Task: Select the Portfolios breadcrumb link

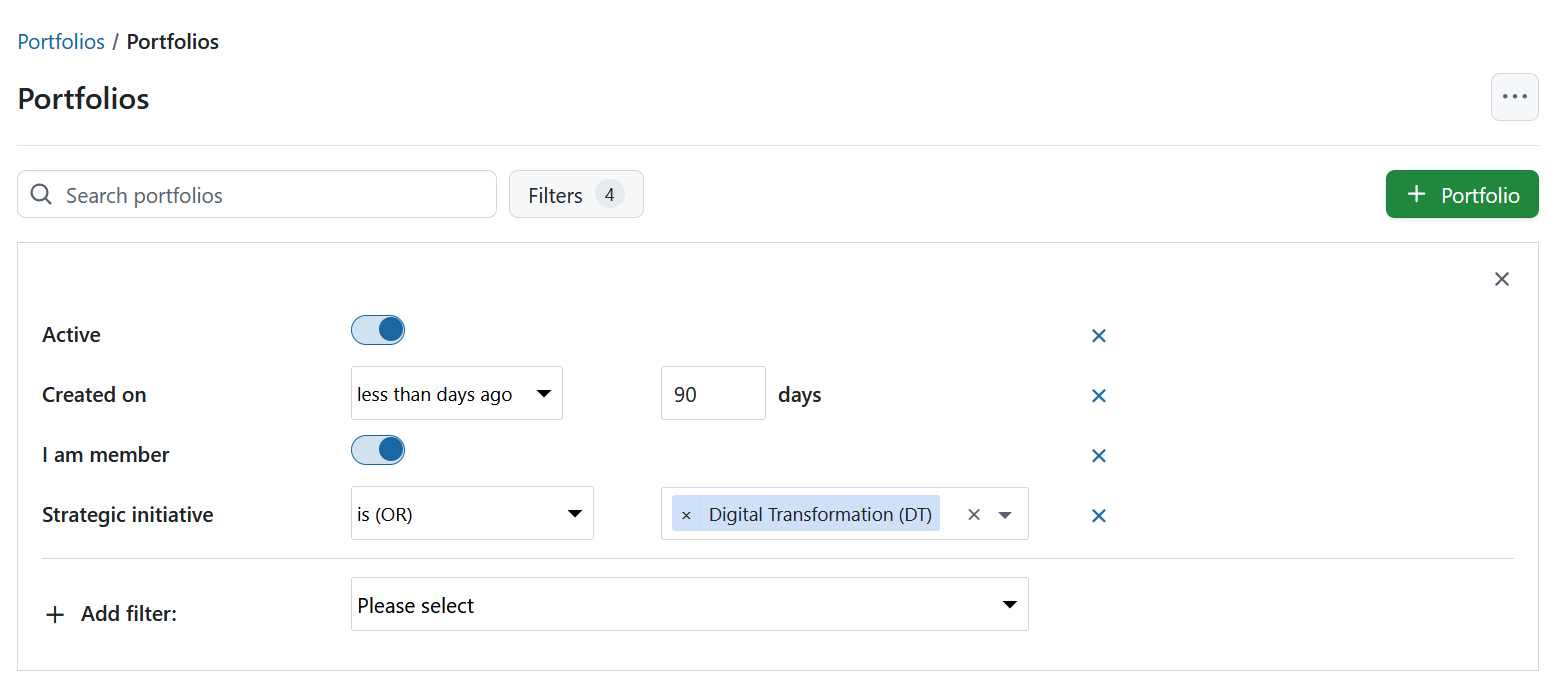Action: (61, 41)
